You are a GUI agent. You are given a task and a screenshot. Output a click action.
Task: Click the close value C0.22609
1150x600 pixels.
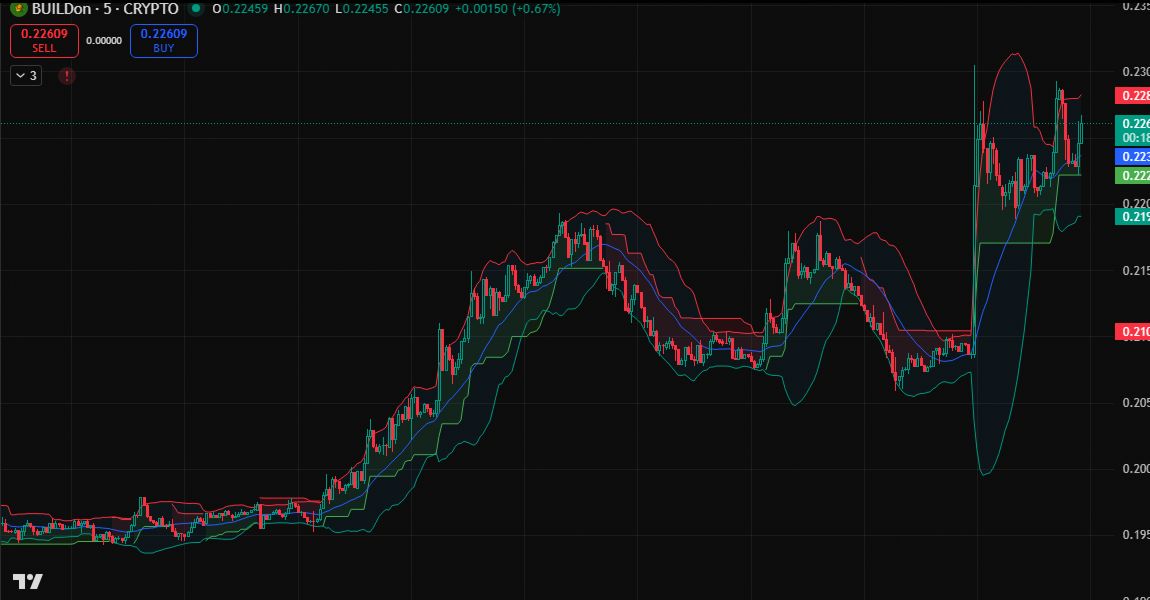click(x=421, y=9)
